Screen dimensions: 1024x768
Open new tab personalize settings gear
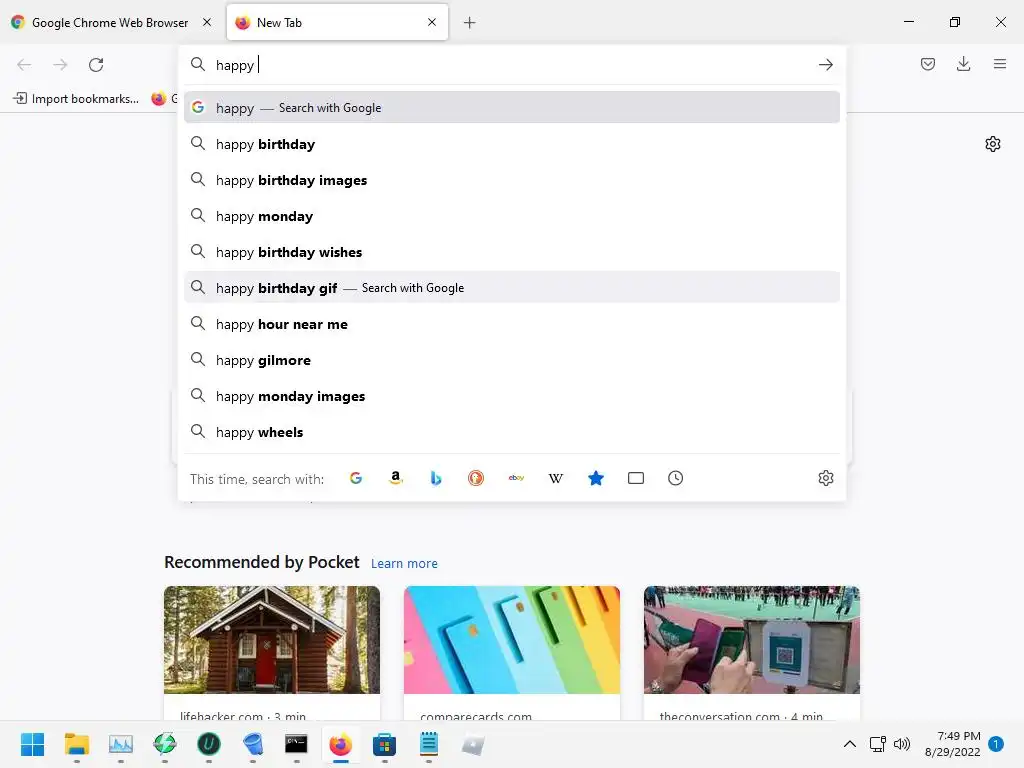(x=993, y=144)
